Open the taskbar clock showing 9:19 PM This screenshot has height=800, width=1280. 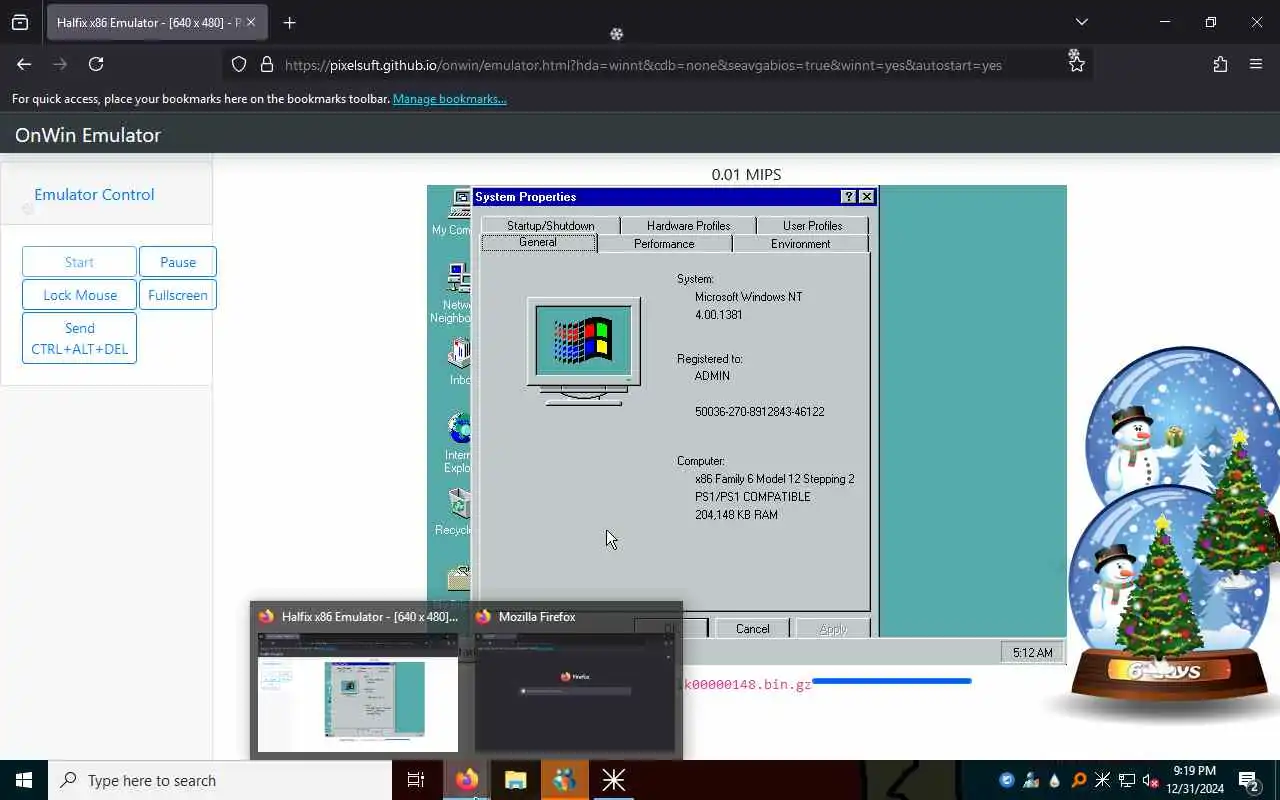(1194, 780)
